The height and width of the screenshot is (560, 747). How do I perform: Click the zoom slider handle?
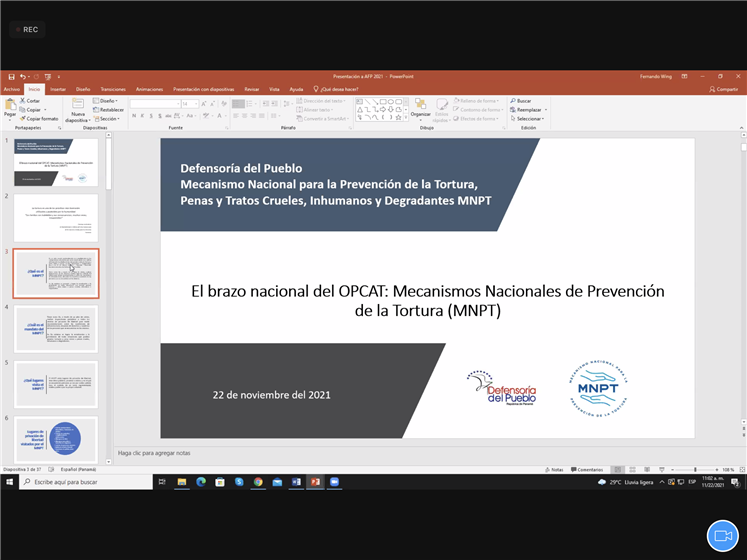[x=695, y=469]
